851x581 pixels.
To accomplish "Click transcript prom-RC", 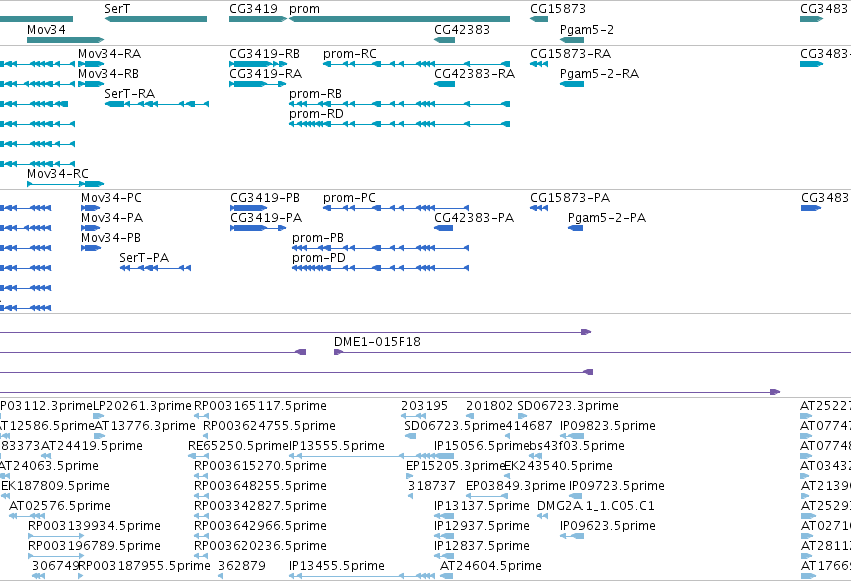I will pos(416,64).
